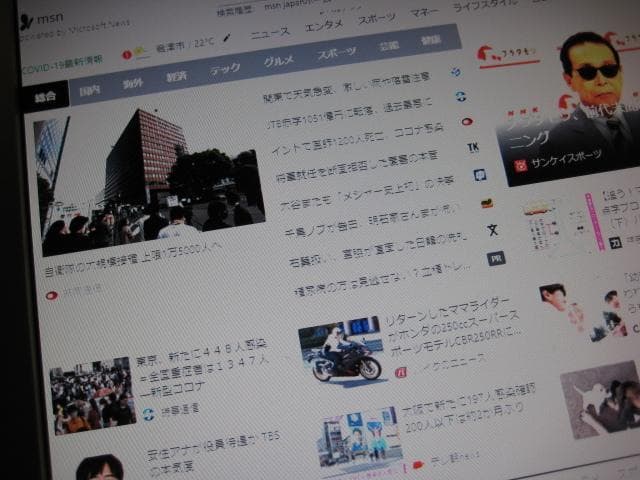
Task: Click the source icon under motorcycle article
Action: point(400,372)
